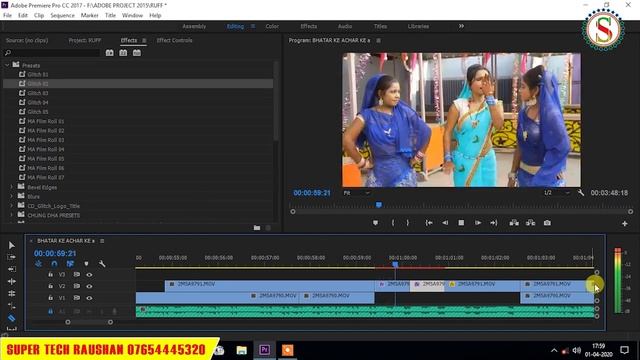Go to Out point
This screenshot has width=640, height=360.
pyautogui.click(x=493, y=223)
